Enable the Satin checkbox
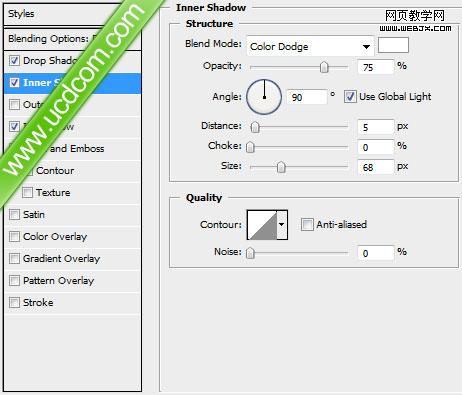 coord(14,214)
